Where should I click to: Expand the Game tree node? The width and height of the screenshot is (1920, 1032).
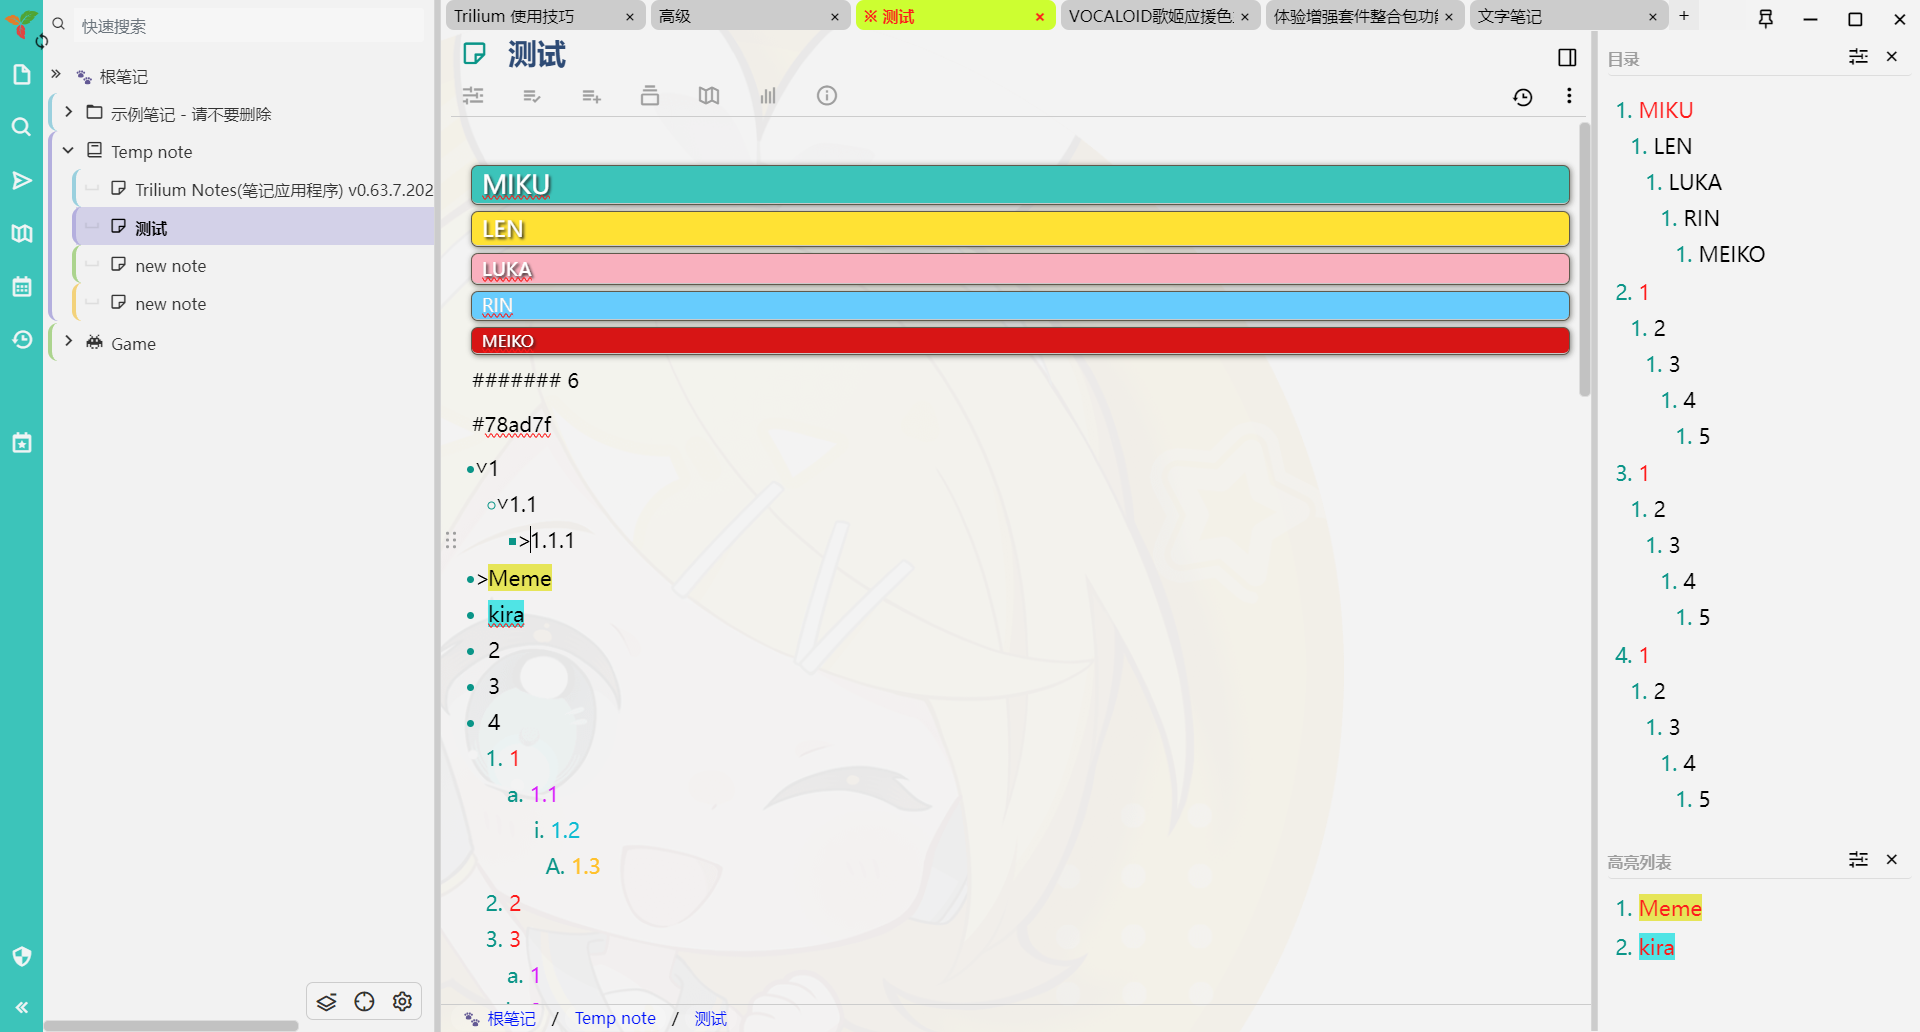[x=68, y=342]
